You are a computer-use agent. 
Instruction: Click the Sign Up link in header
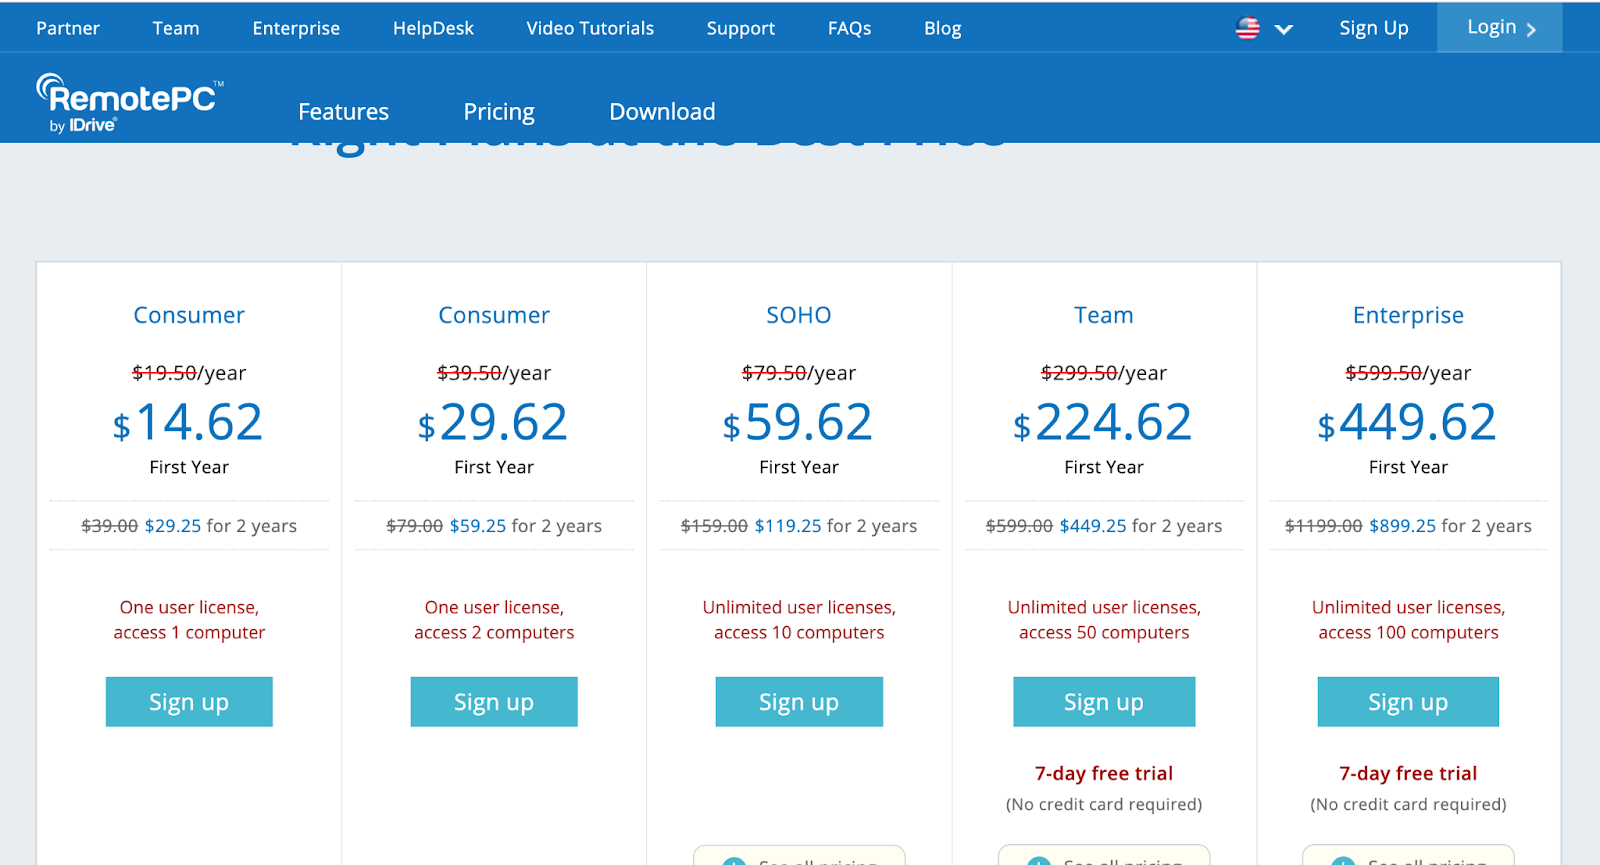(1374, 28)
